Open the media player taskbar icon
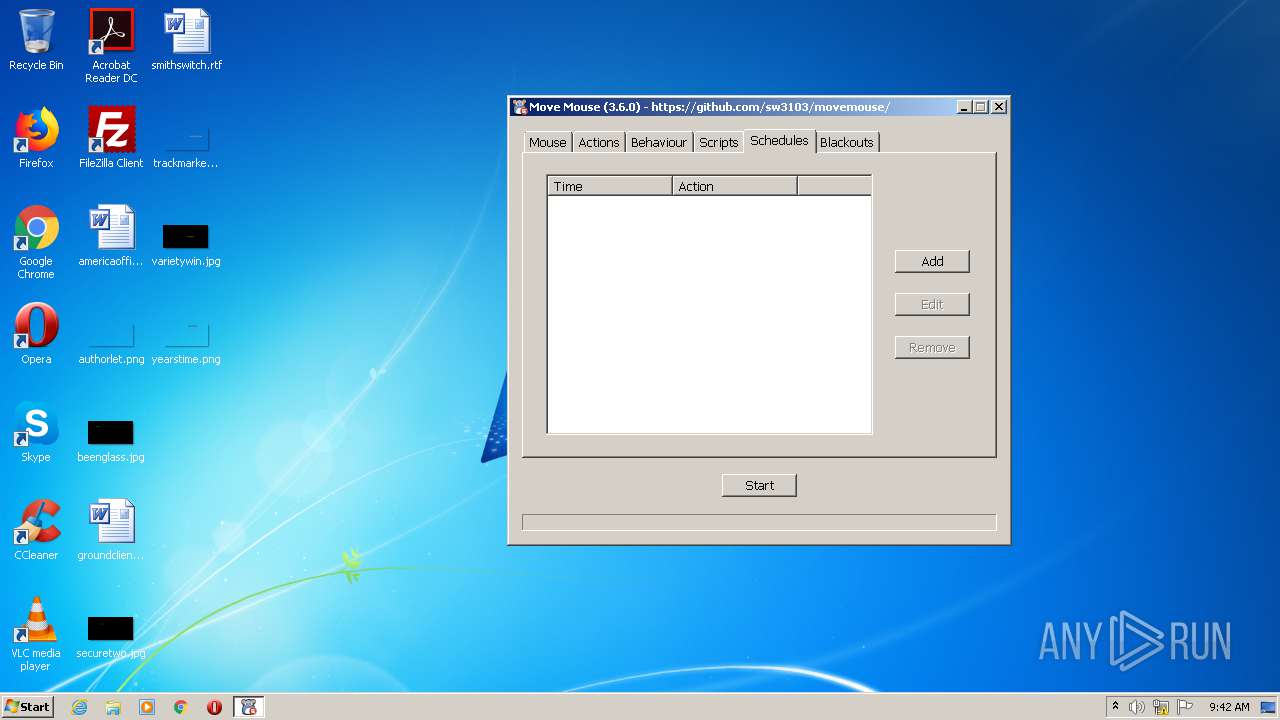The width and height of the screenshot is (1280, 720). click(147, 707)
